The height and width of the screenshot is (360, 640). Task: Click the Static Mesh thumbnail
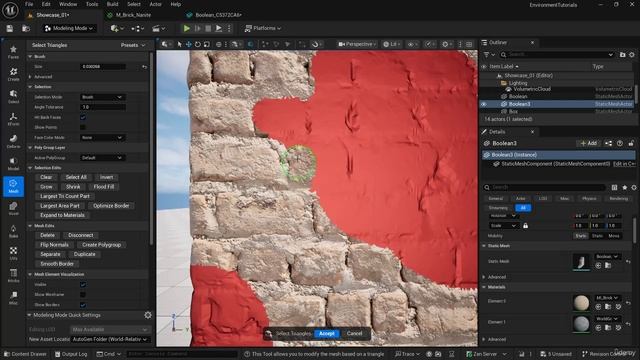click(581, 262)
